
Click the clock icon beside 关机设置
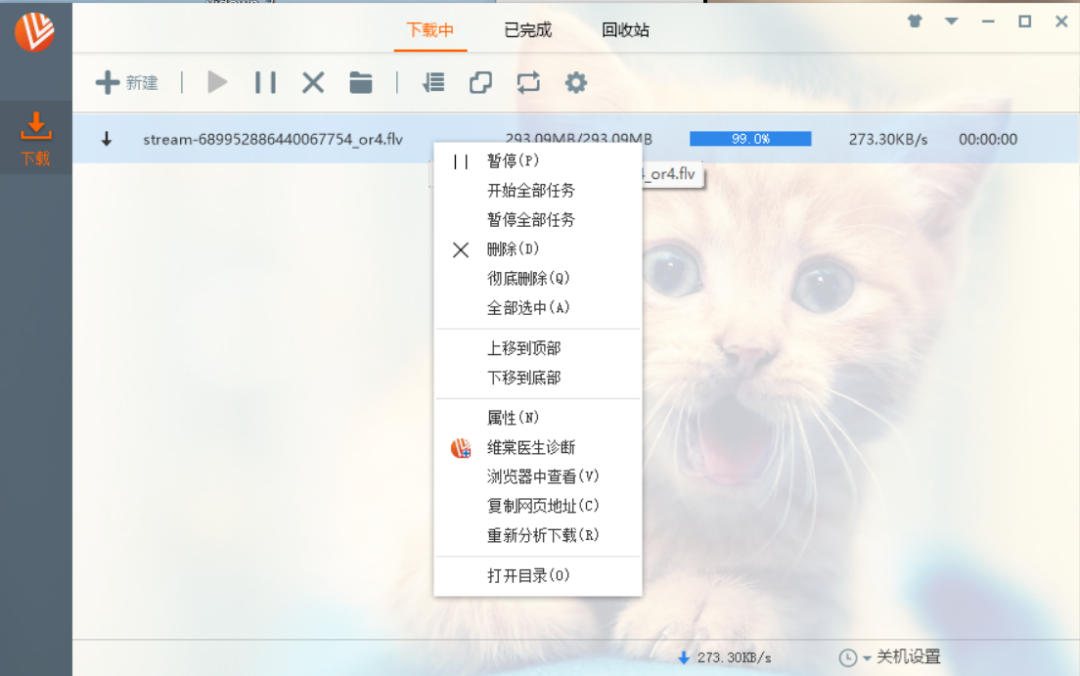tap(848, 658)
